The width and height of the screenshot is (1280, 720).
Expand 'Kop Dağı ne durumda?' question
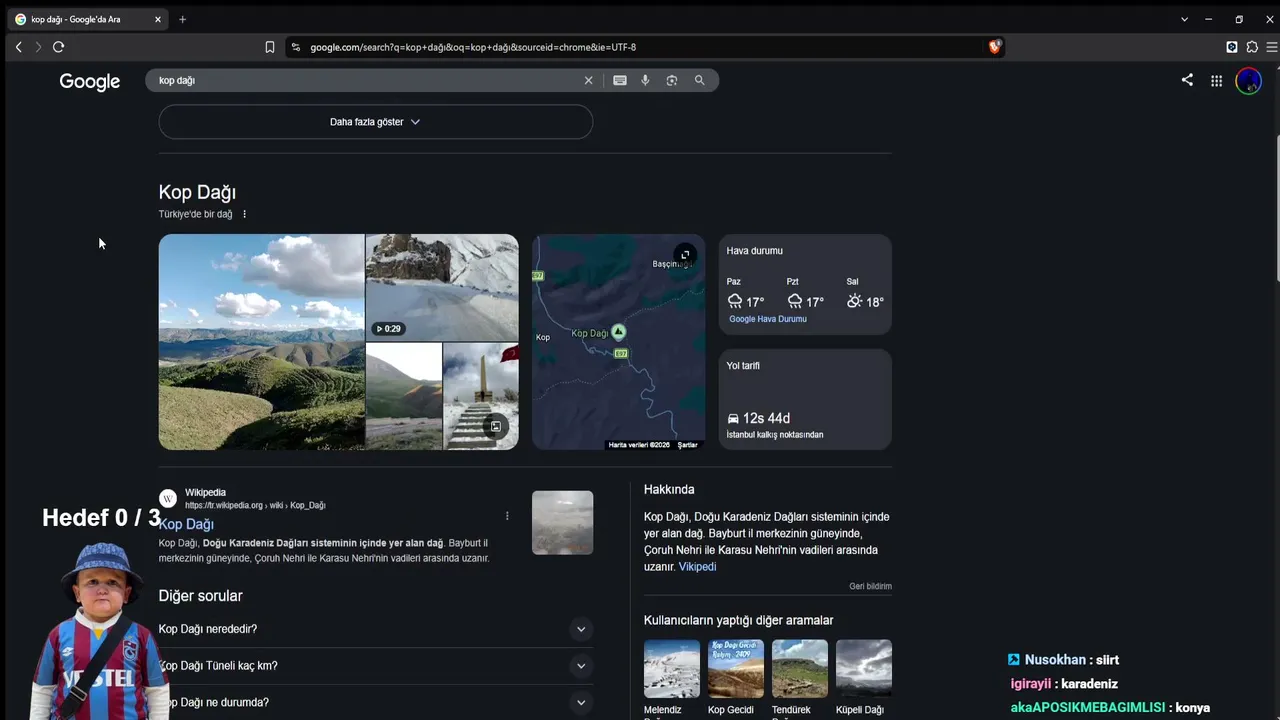click(375, 702)
